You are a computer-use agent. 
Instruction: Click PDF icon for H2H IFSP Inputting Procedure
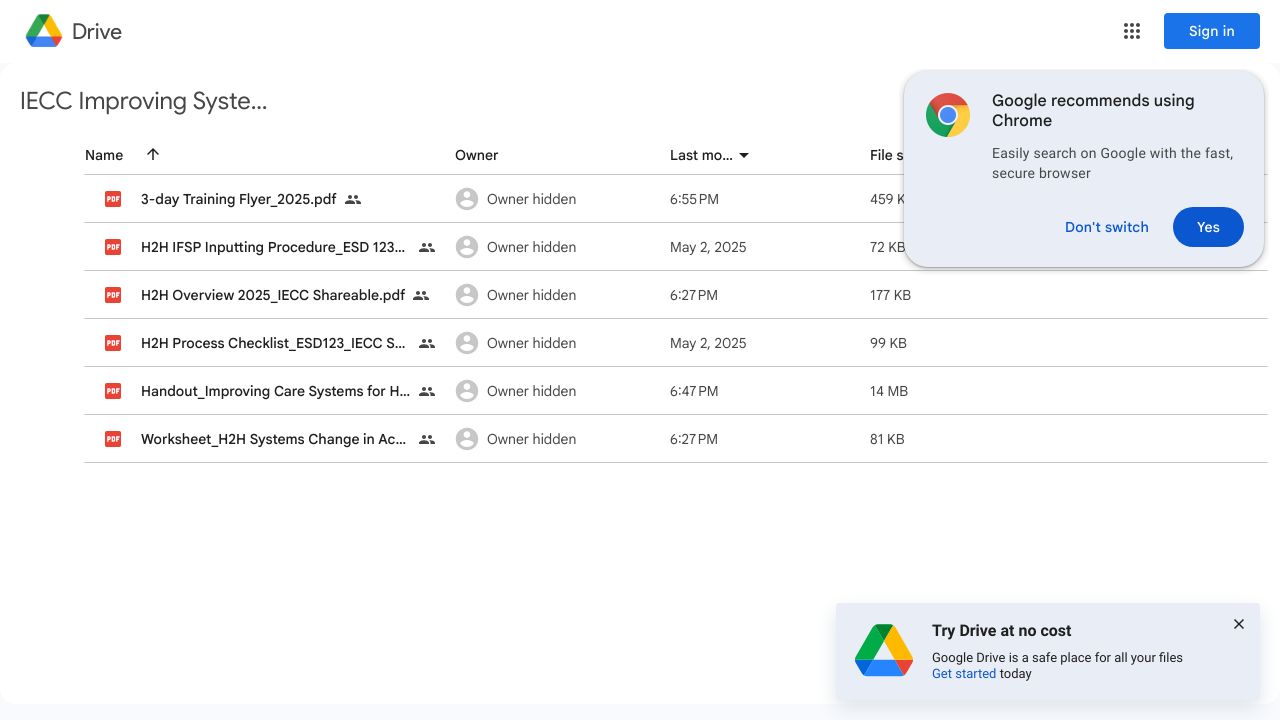coord(113,247)
